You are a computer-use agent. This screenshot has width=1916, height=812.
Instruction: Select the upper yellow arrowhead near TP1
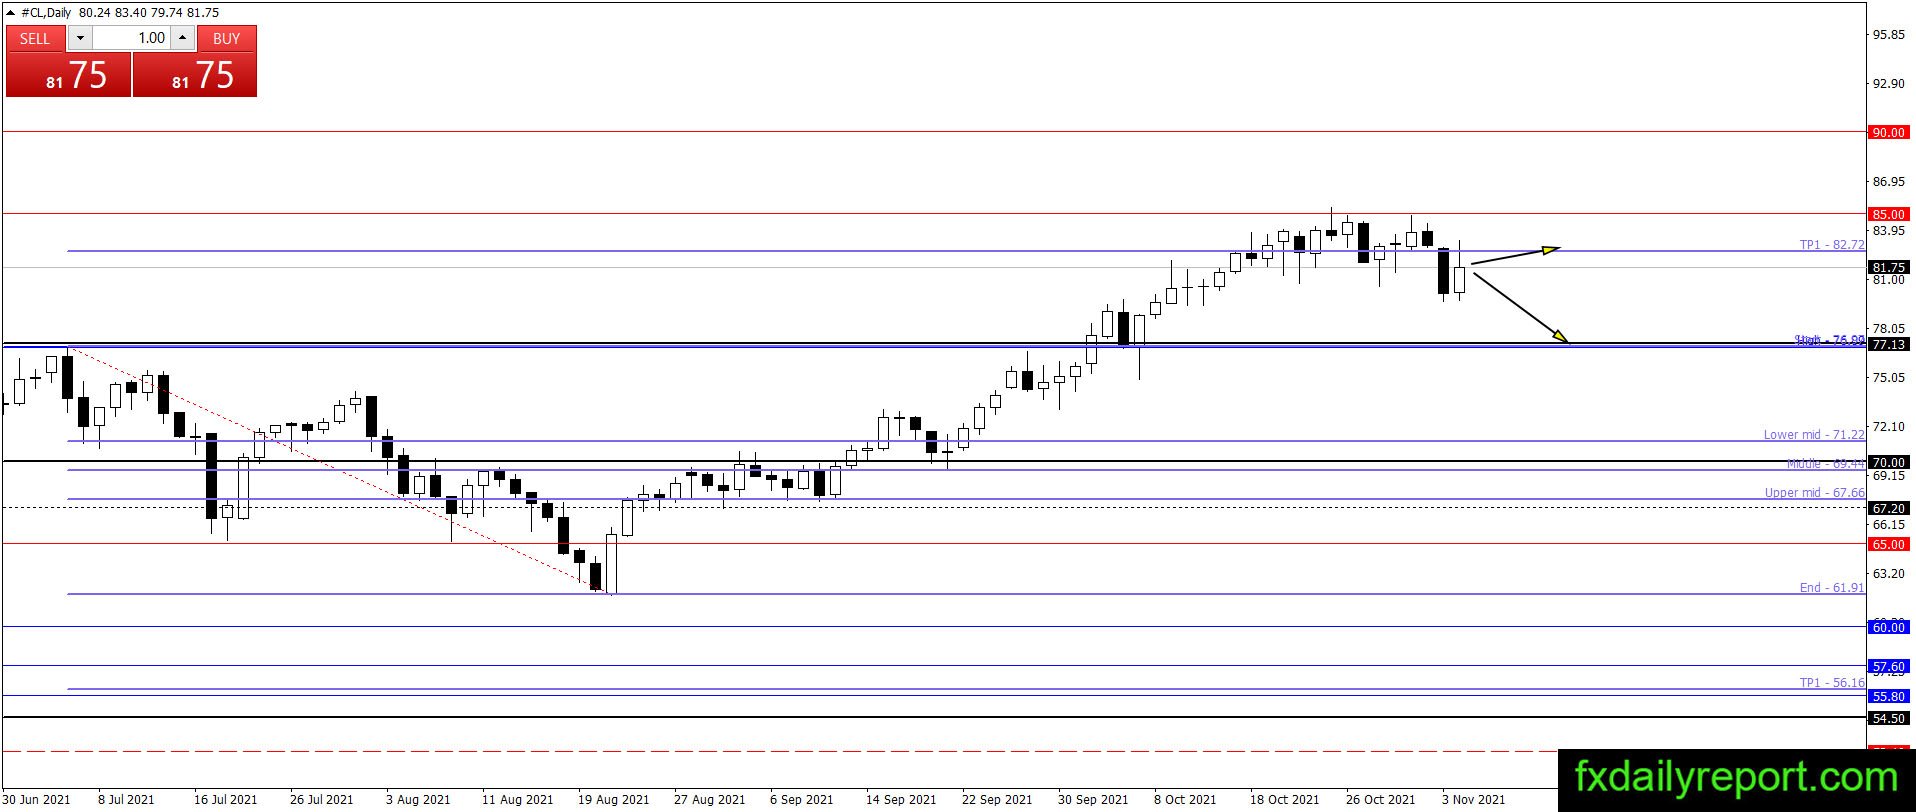[1551, 249]
